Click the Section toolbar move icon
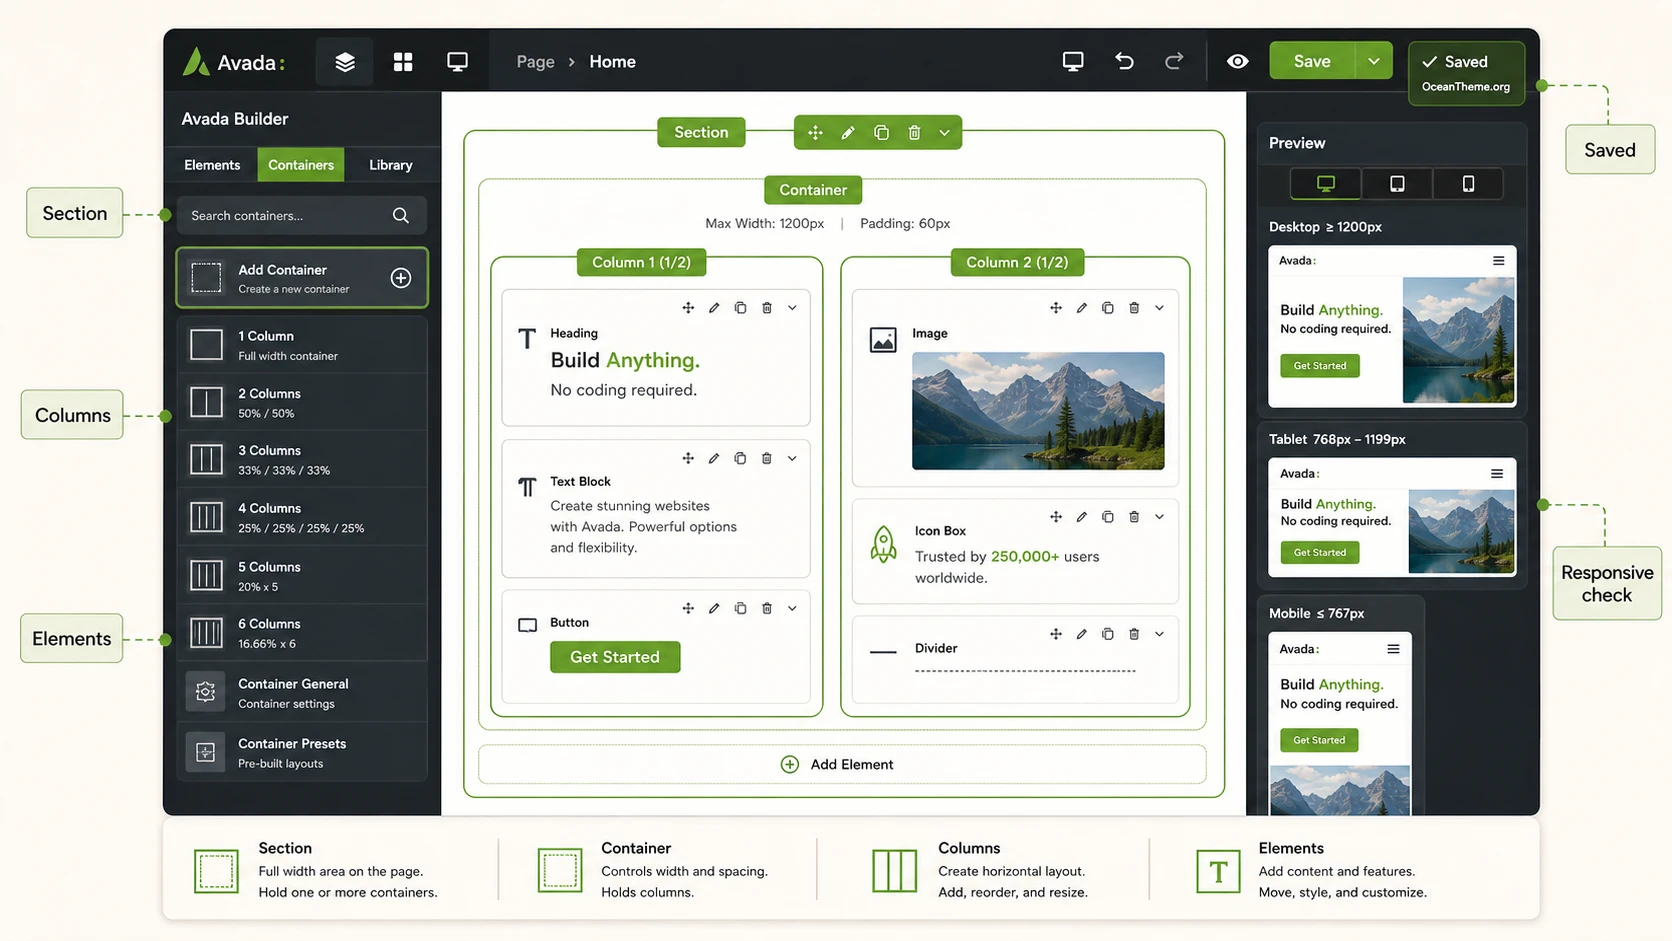This screenshot has height=941, width=1672. click(815, 133)
